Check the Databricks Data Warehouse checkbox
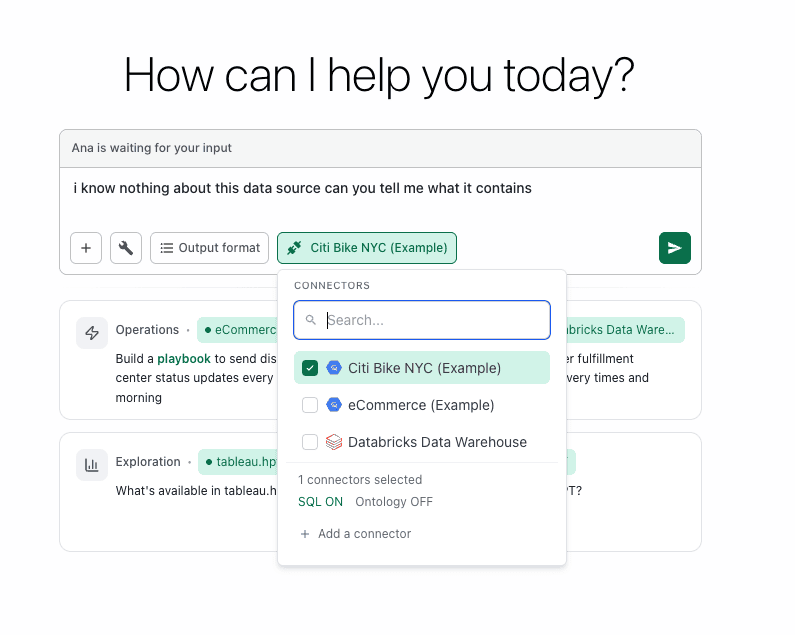Viewport: 795px width, 635px height. [310, 442]
